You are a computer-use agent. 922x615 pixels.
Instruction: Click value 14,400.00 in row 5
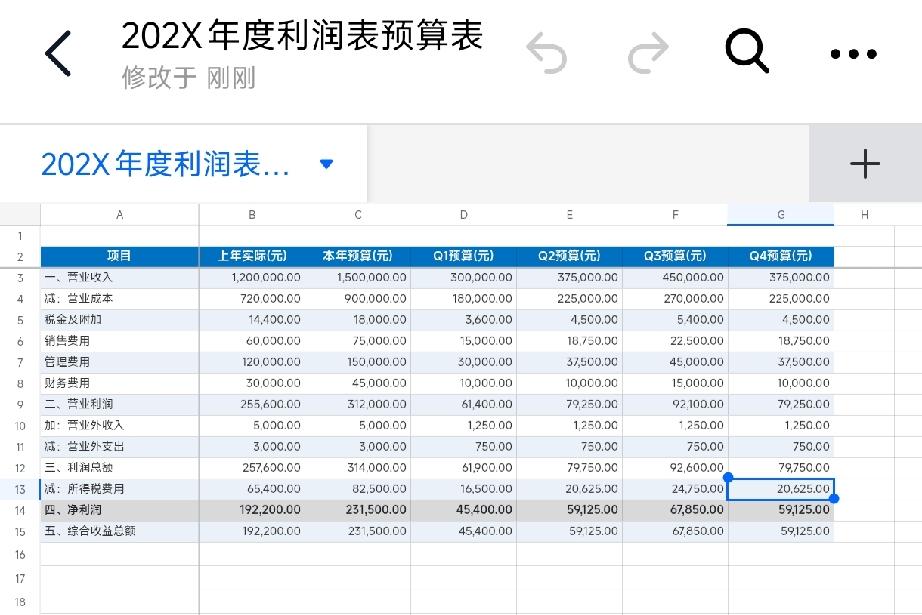pos(274,320)
